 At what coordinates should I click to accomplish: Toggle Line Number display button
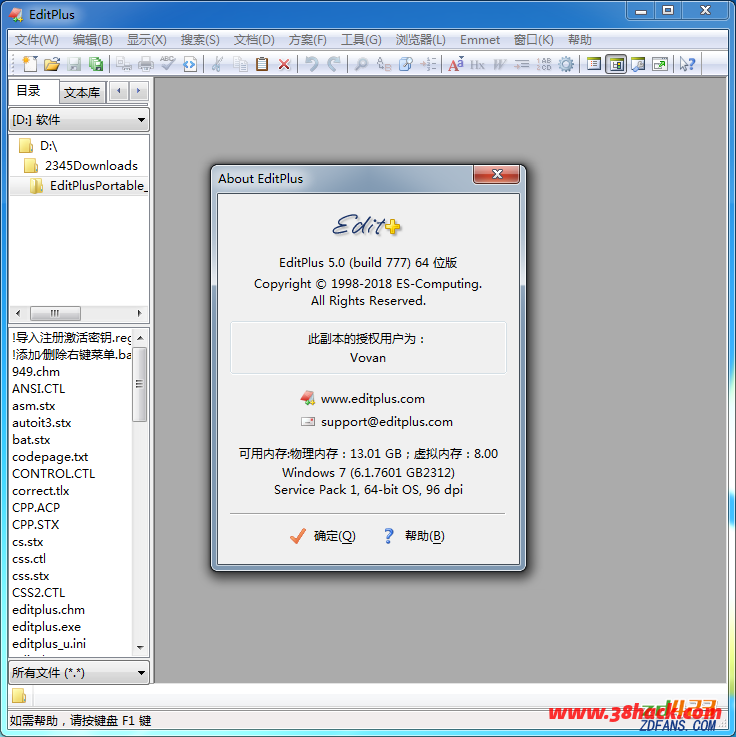544,64
